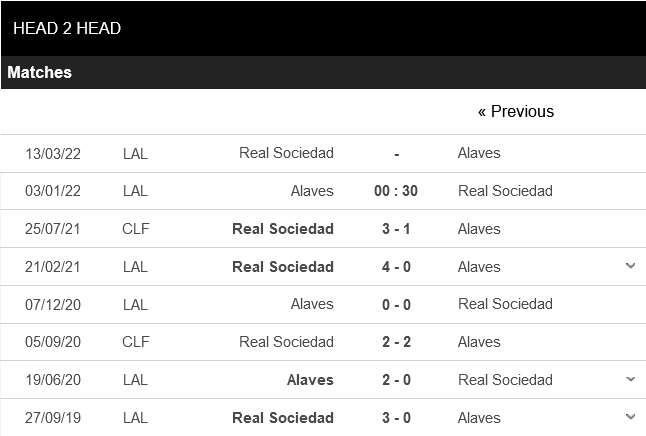Click the 2 - 2 friendly score

(x=396, y=342)
